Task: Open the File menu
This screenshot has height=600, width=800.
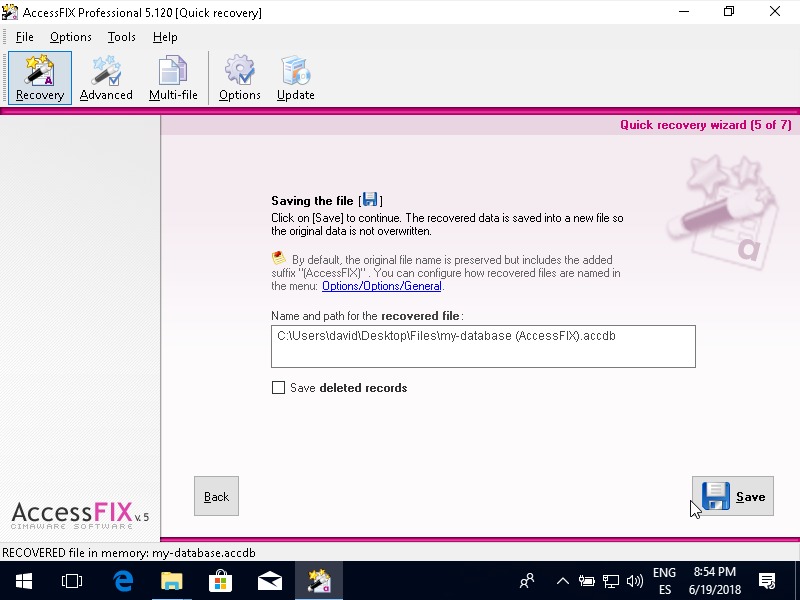Action: [25, 37]
